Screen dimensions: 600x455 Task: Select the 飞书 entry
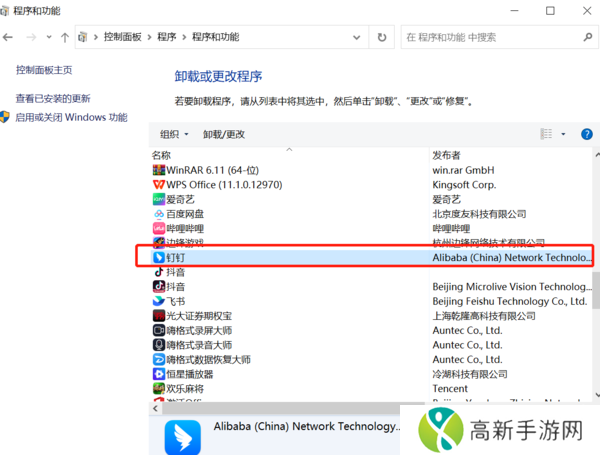tap(176, 301)
